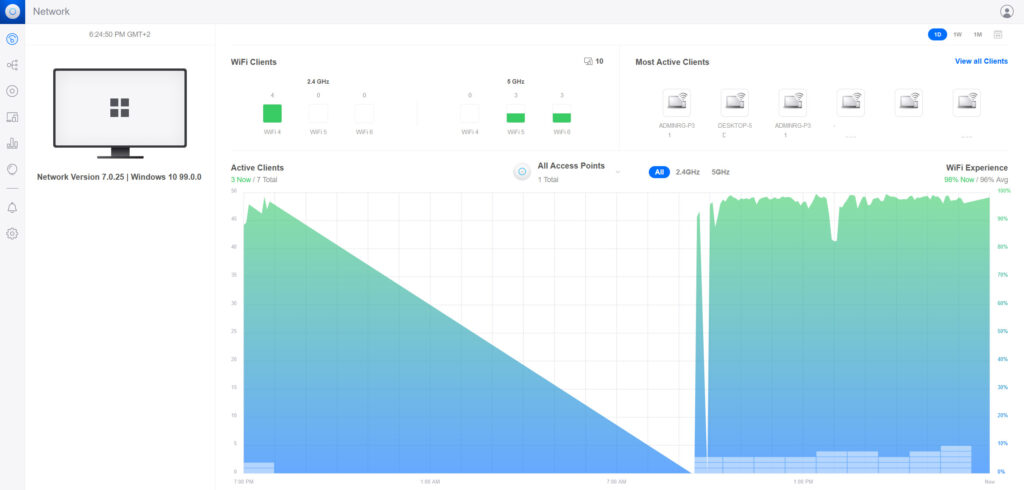Viewport: 1024px width, 490px height.
Task: Switch time range to 1M
Action: pyautogui.click(x=977, y=34)
